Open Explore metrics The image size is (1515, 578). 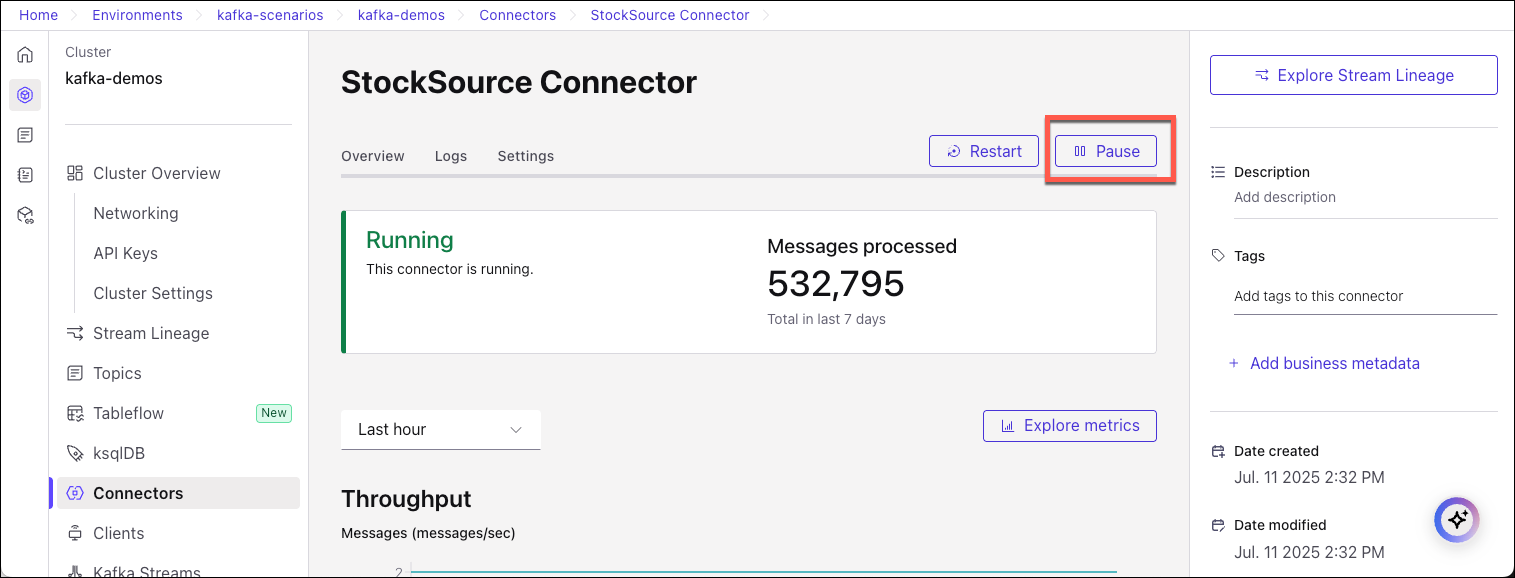pyautogui.click(x=1069, y=426)
